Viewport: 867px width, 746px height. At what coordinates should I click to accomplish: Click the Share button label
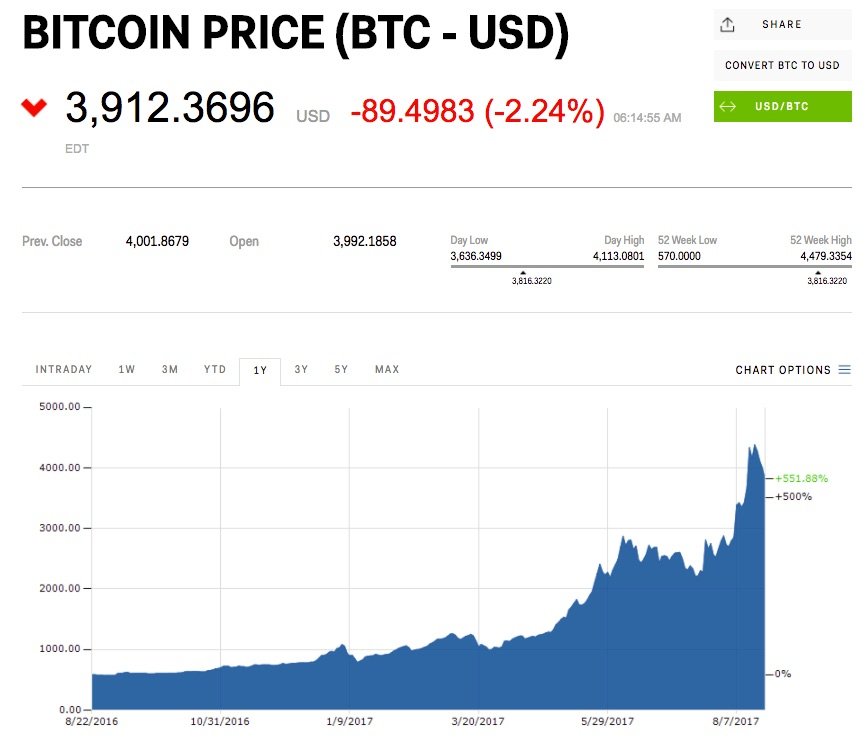point(782,25)
